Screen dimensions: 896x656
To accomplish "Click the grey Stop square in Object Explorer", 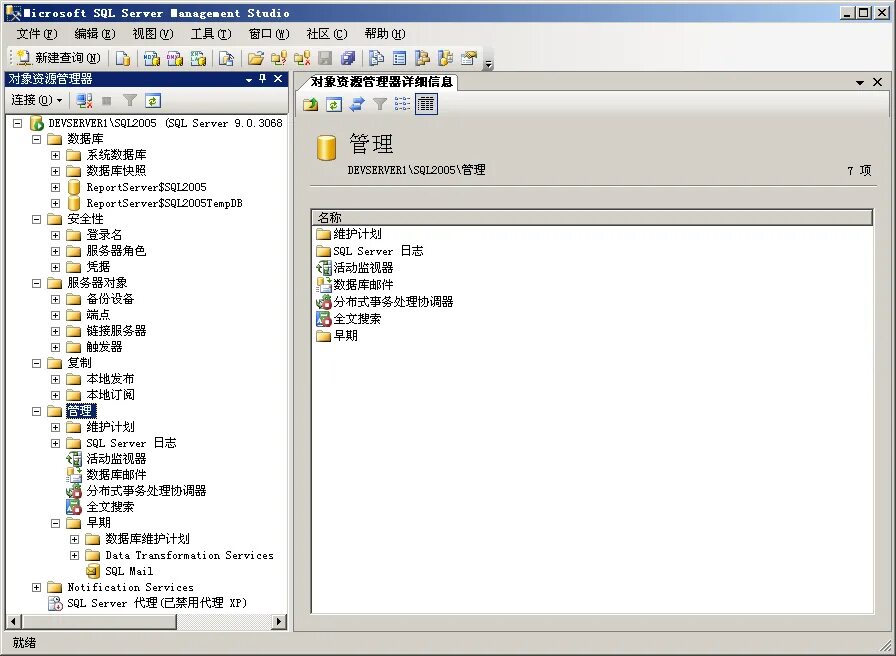I will (x=106, y=101).
